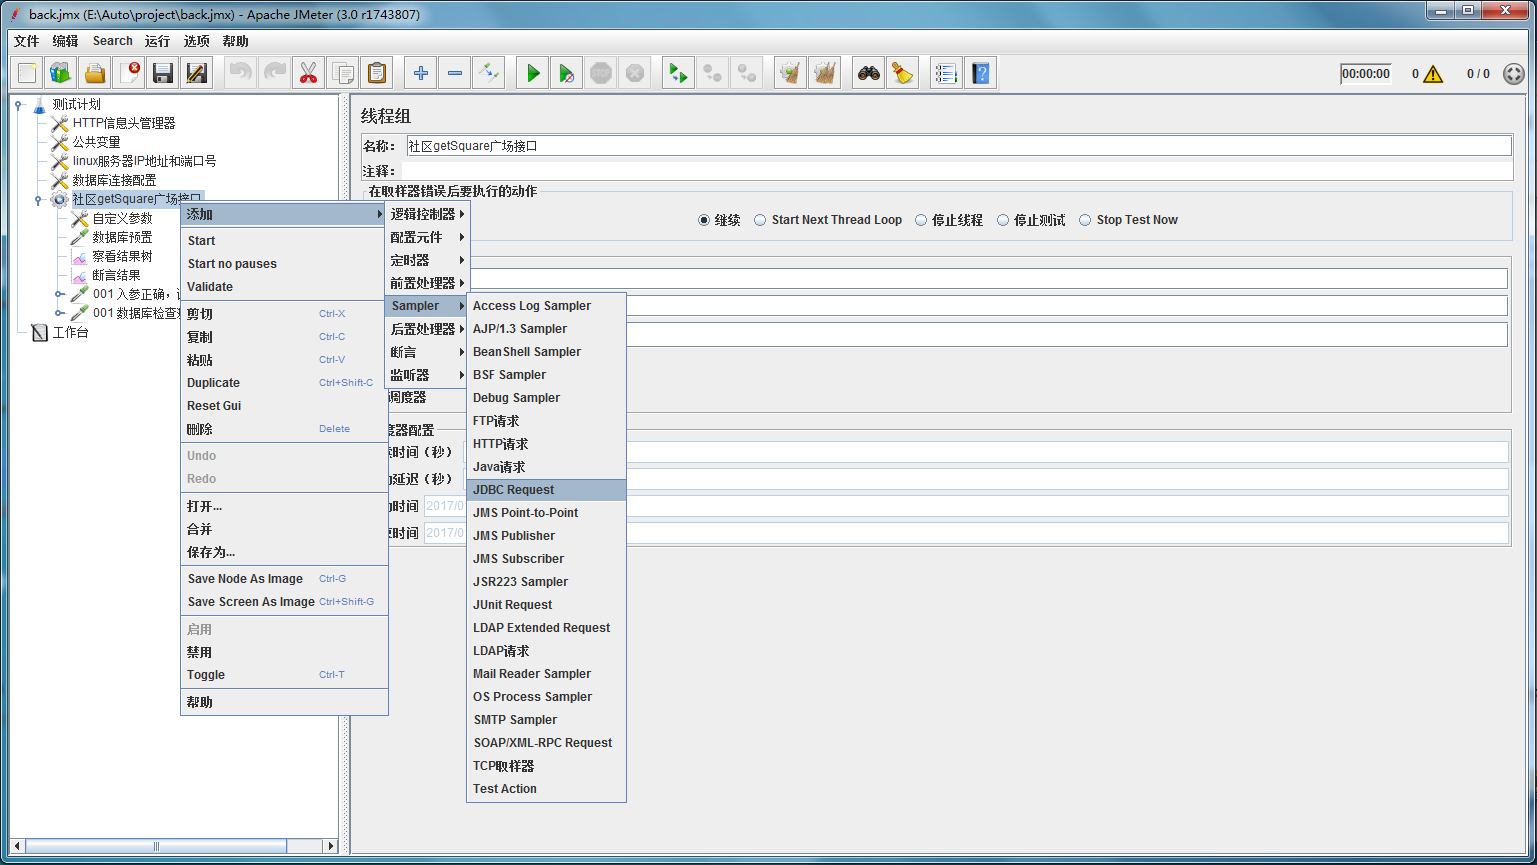Open the 文件 menu
This screenshot has width=1537, height=865.
click(27, 41)
